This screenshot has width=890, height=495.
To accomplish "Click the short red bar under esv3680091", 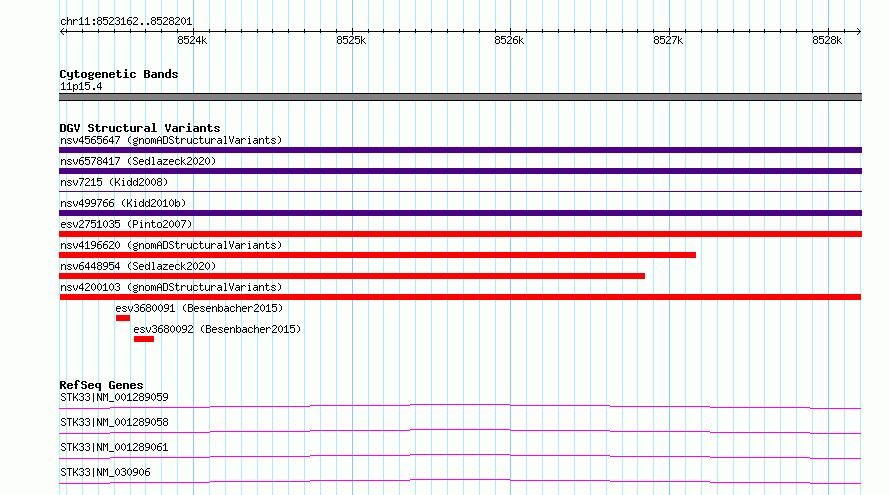I will pyautogui.click(x=123, y=318).
